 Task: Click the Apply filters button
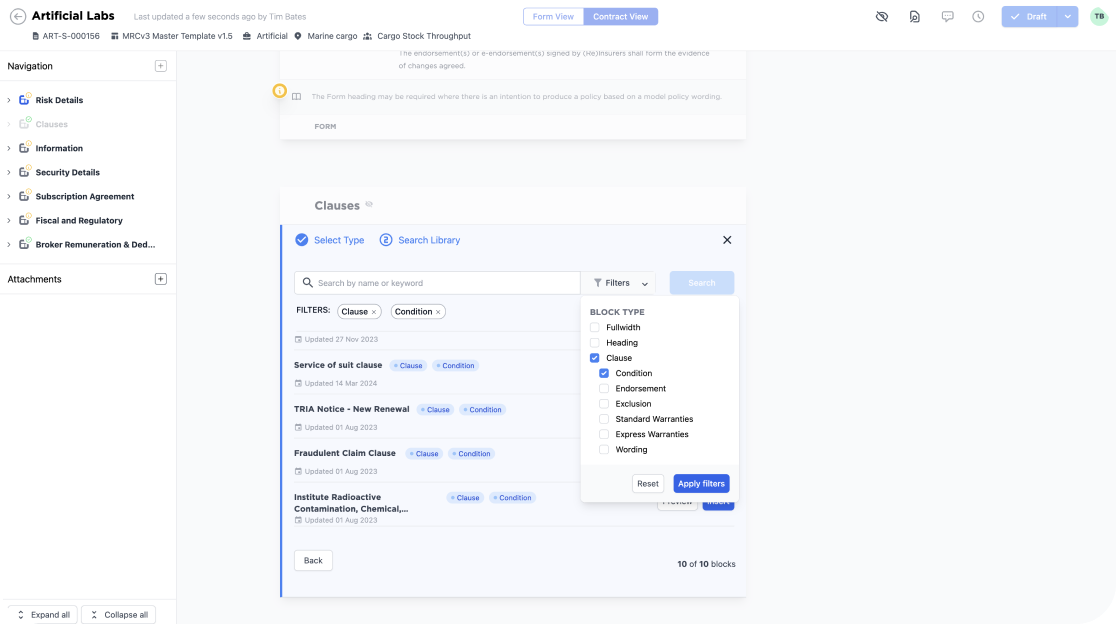(x=701, y=484)
